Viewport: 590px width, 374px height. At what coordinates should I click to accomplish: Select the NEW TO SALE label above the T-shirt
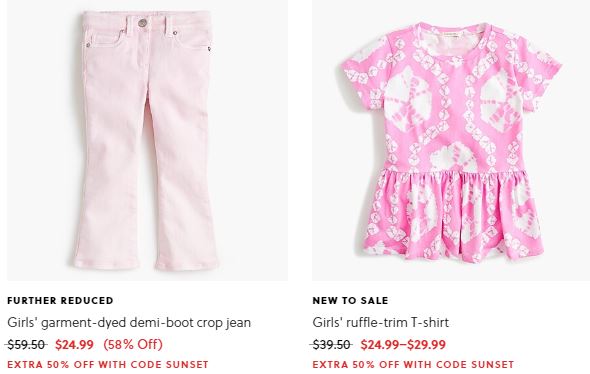[x=350, y=301]
